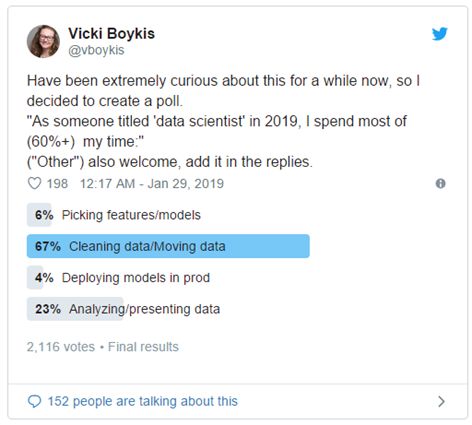Click the 2,116 votes final results text
Screen dimensions: 472x425
[x=103, y=347]
